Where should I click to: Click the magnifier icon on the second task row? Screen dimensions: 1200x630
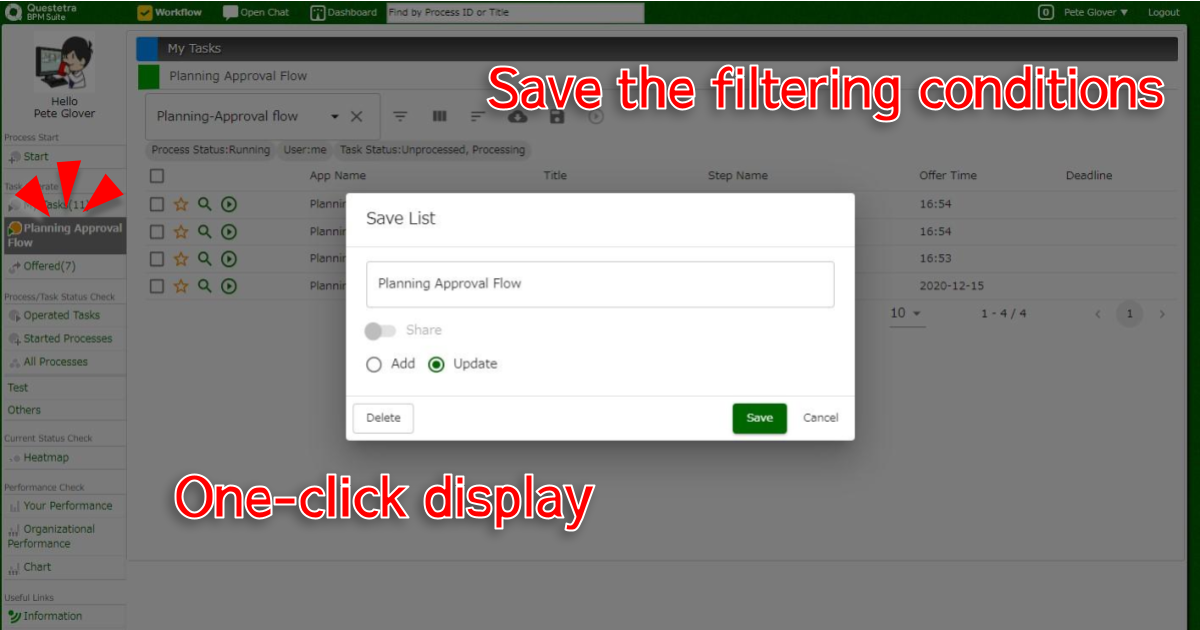205,231
